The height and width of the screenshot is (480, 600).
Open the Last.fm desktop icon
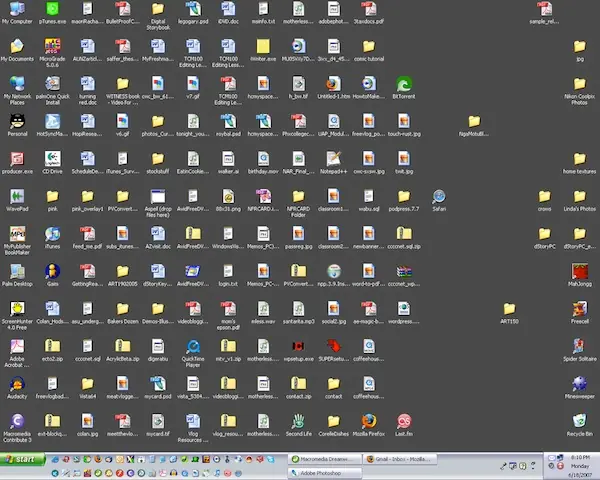(x=404, y=420)
